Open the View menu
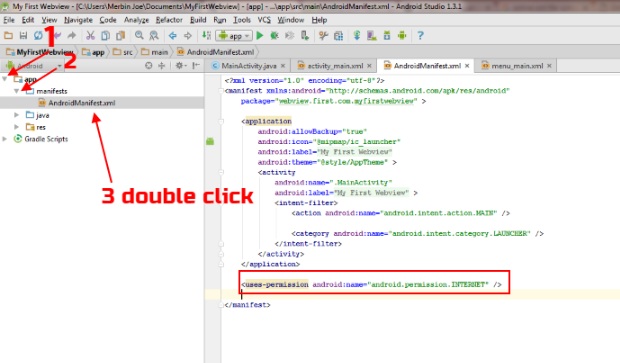The image size is (620, 363). pyautogui.click(x=49, y=20)
